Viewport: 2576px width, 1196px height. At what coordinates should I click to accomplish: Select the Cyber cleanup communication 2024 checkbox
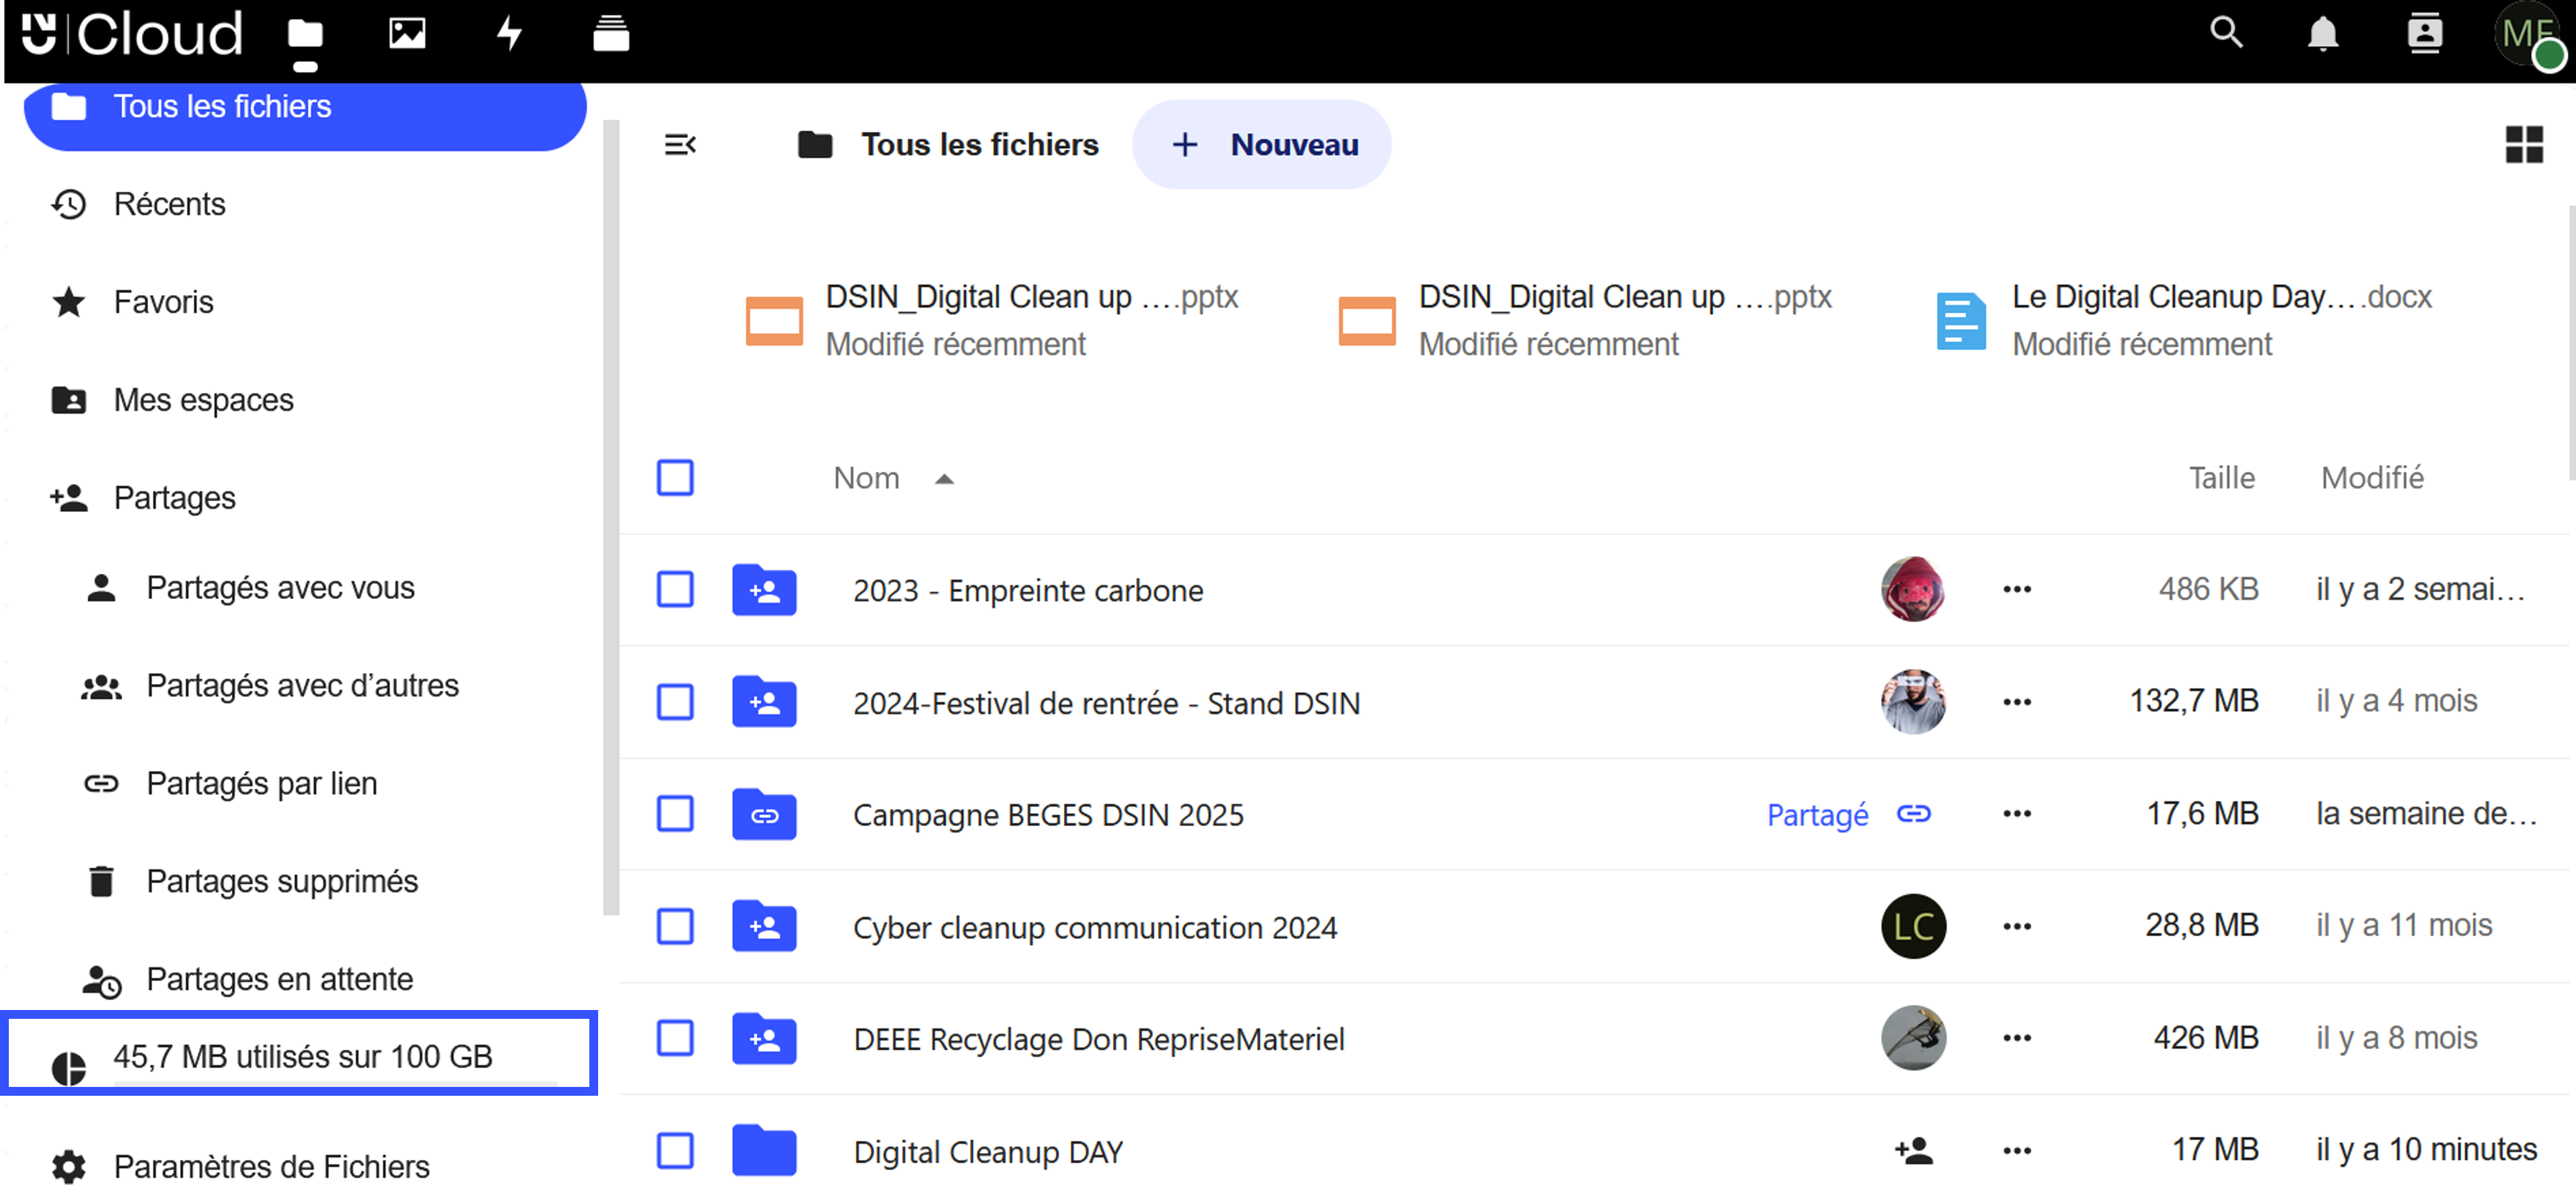tap(675, 927)
